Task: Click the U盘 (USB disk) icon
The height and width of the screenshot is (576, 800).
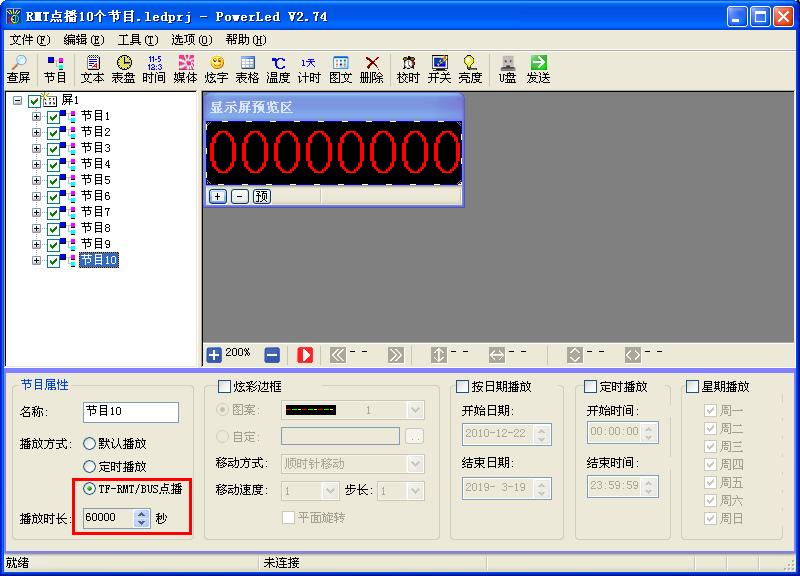Action: [508, 69]
